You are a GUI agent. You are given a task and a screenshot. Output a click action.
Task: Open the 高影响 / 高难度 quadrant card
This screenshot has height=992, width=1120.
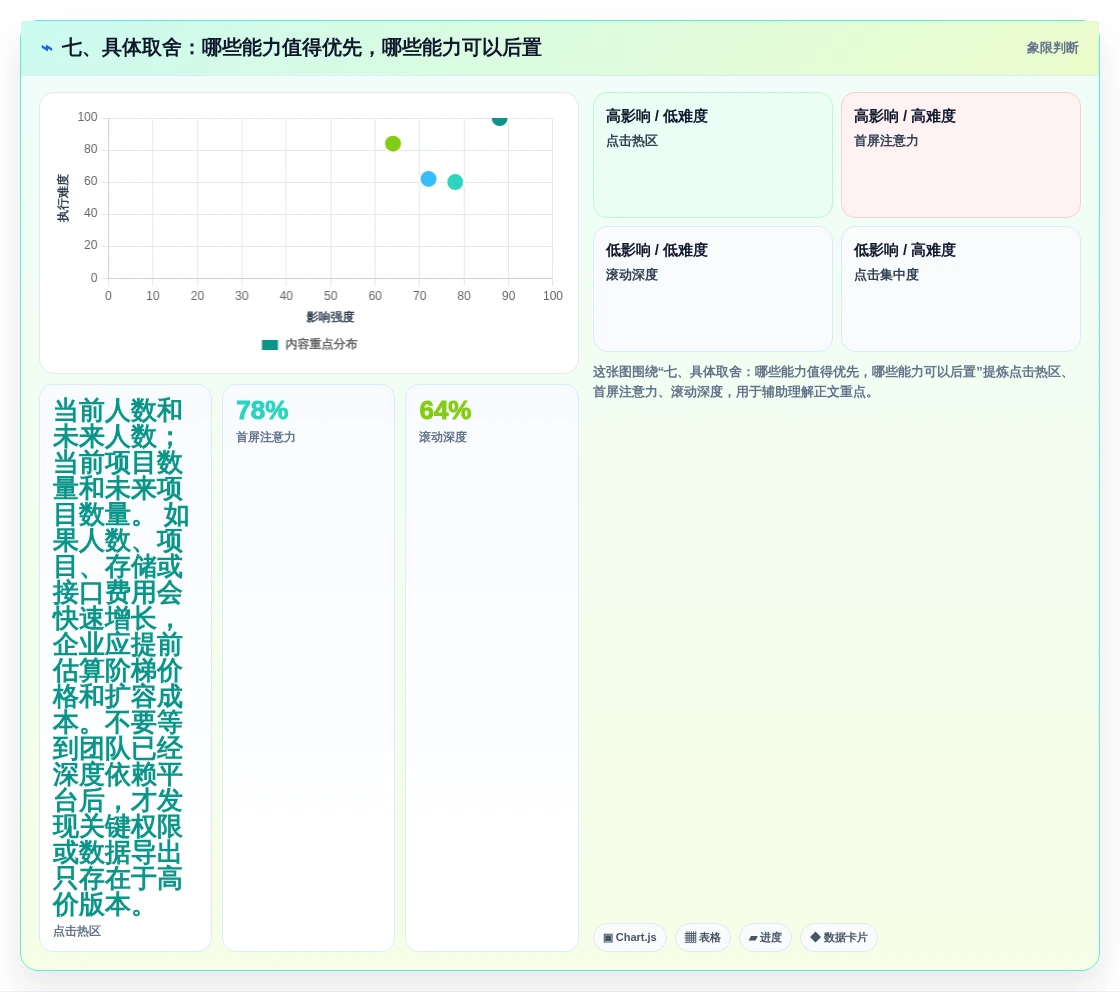961,155
